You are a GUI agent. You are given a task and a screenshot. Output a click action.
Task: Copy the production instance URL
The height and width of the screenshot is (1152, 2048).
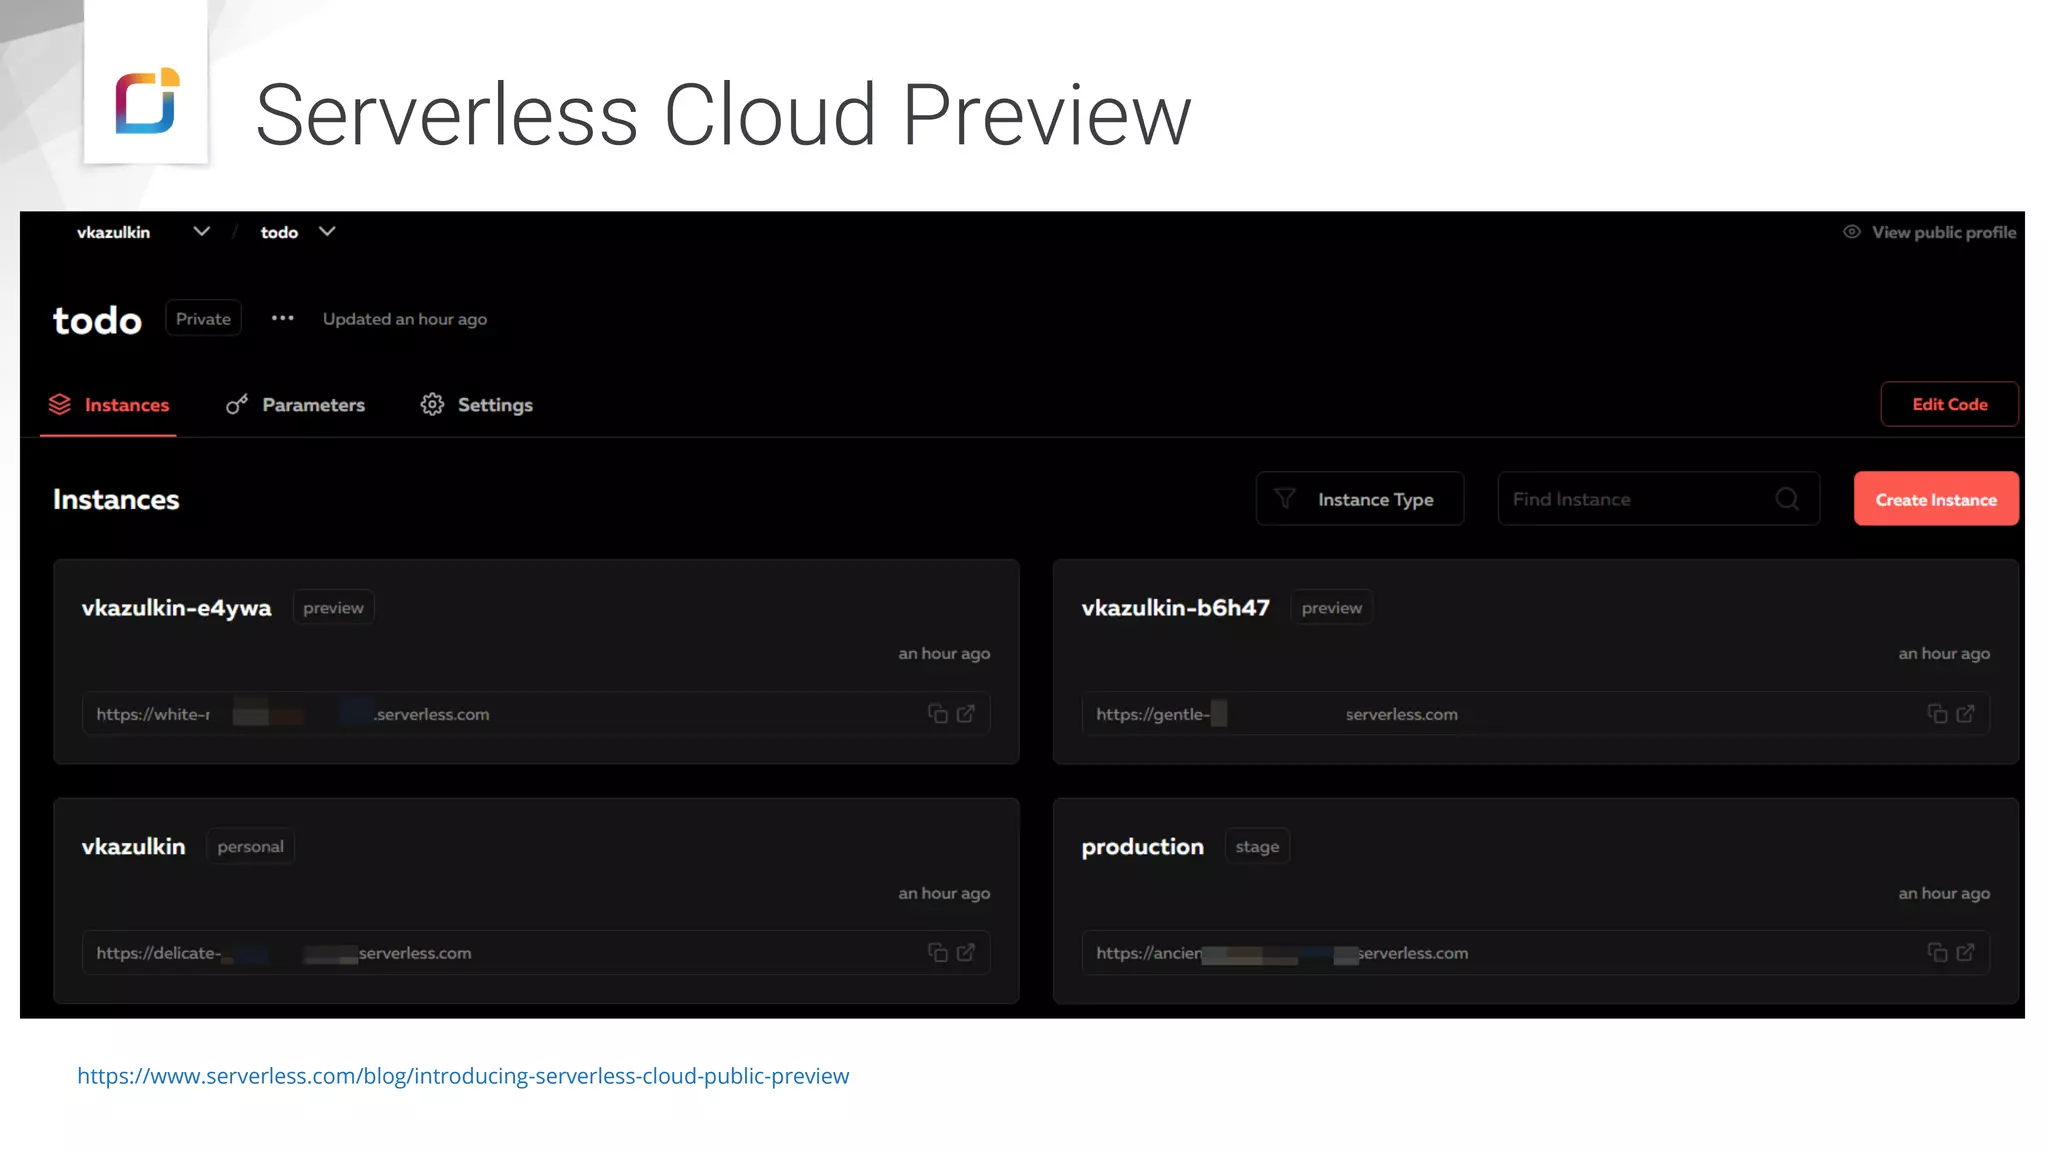(x=1937, y=953)
